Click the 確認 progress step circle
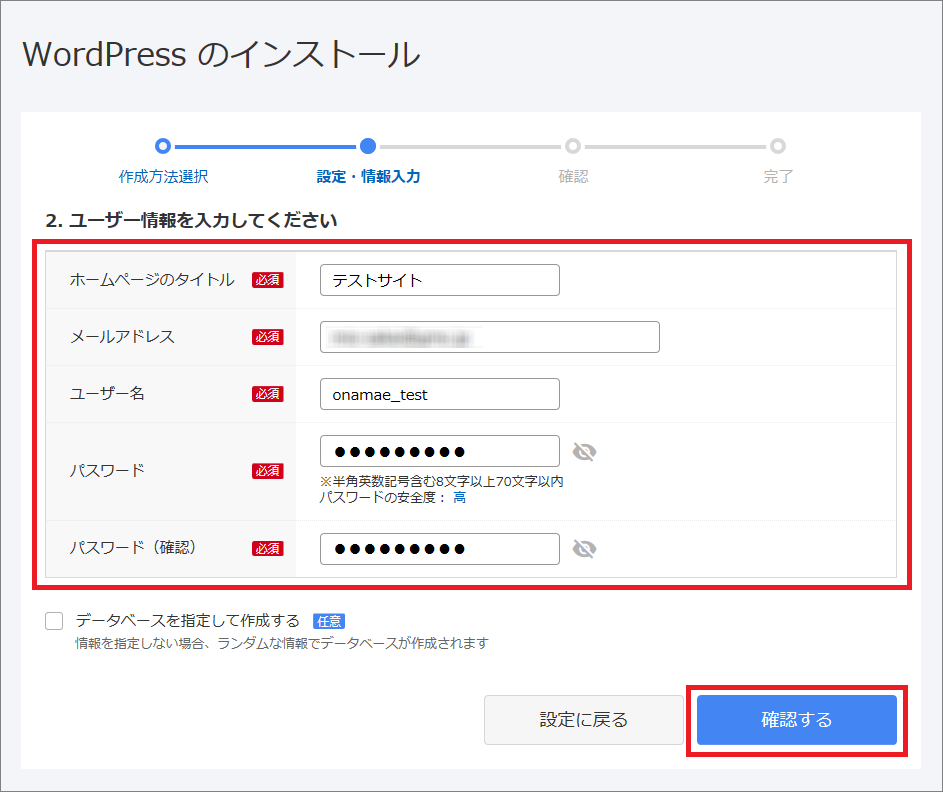 click(x=573, y=146)
